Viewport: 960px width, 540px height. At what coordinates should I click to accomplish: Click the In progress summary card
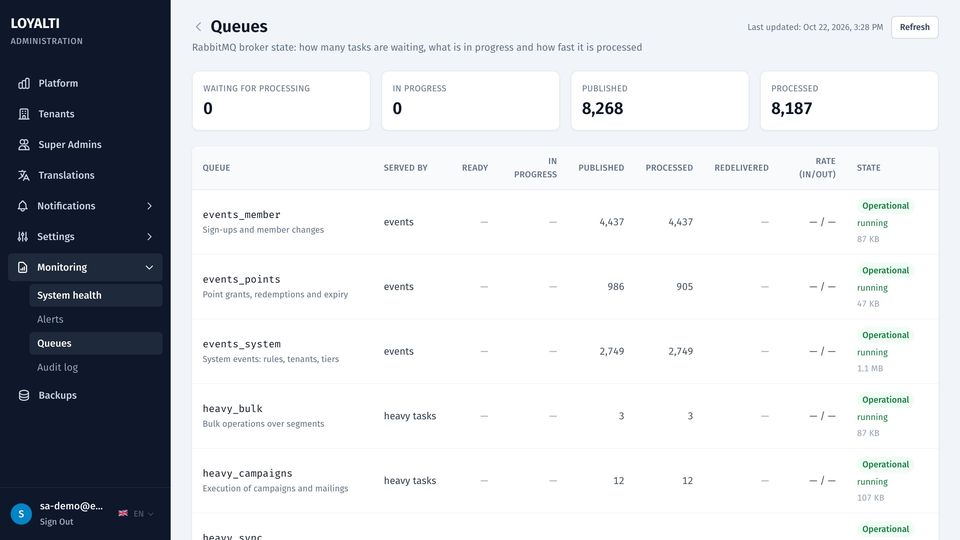470,100
